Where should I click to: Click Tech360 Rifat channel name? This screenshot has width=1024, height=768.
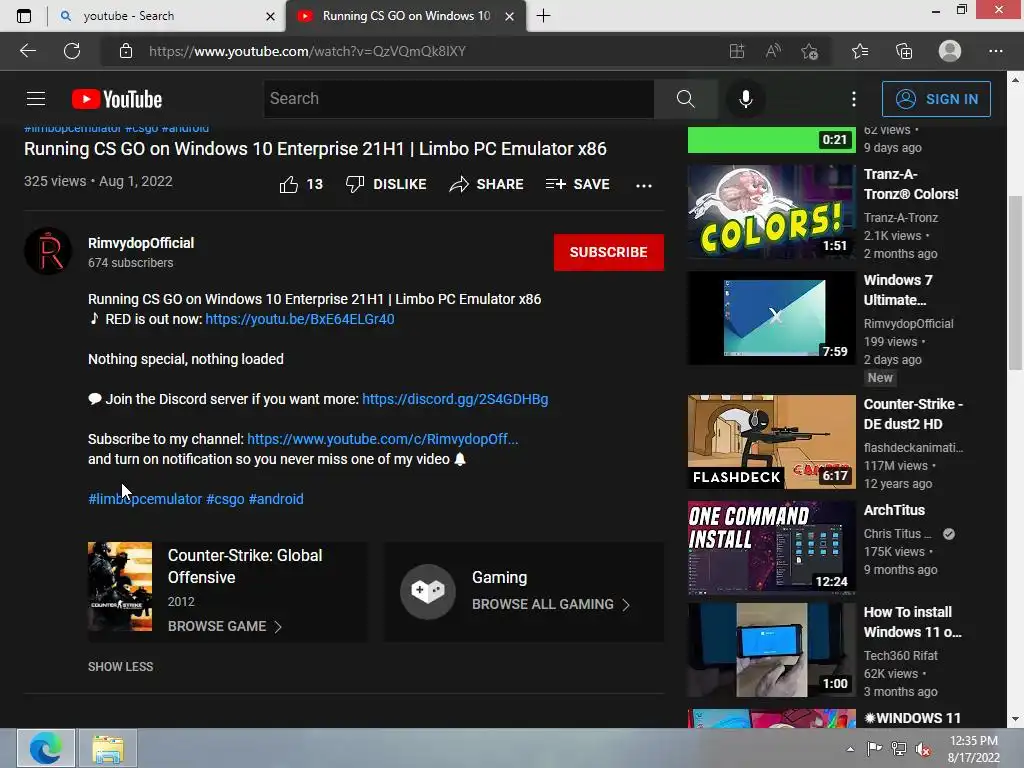click(901, 655)
